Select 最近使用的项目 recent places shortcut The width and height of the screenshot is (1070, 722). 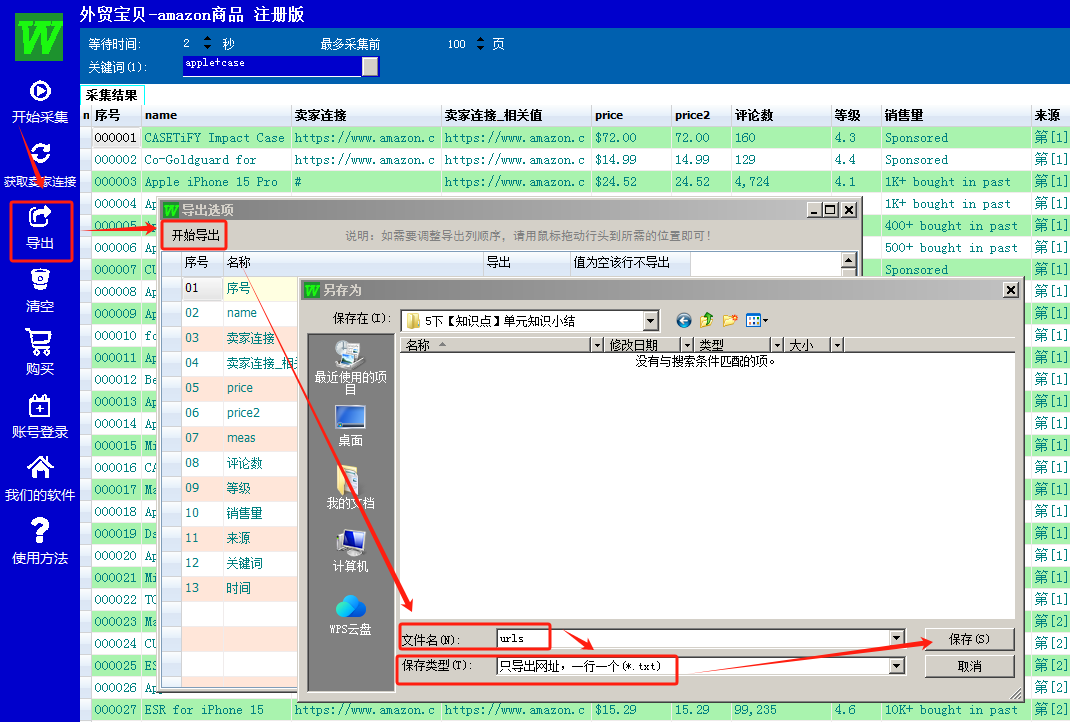350,367
